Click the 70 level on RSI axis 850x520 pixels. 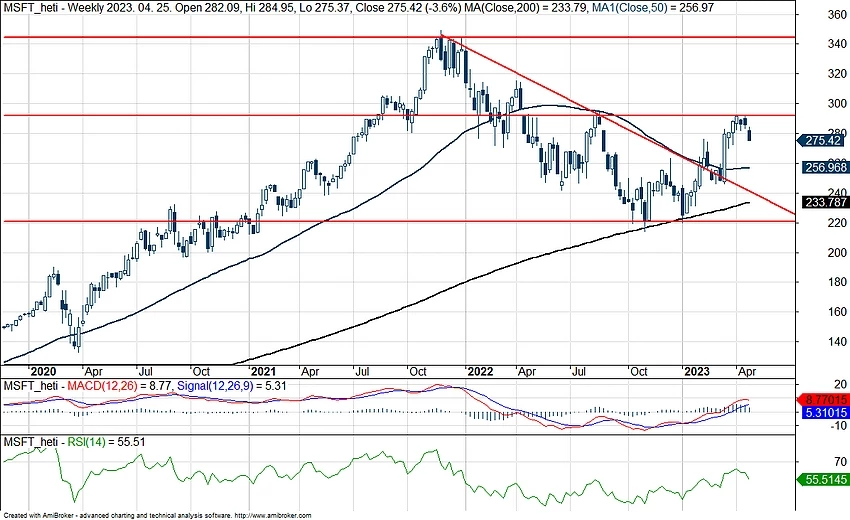point(841,461)
